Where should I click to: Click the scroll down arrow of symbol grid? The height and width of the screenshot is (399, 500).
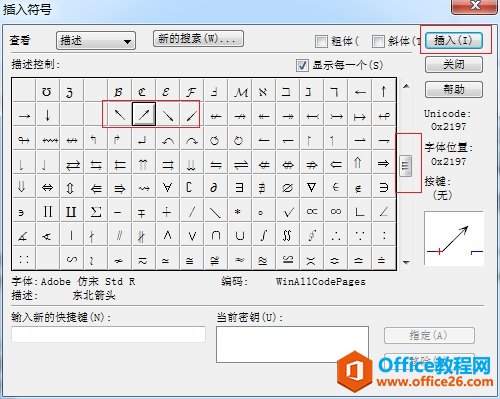[406, 262]
